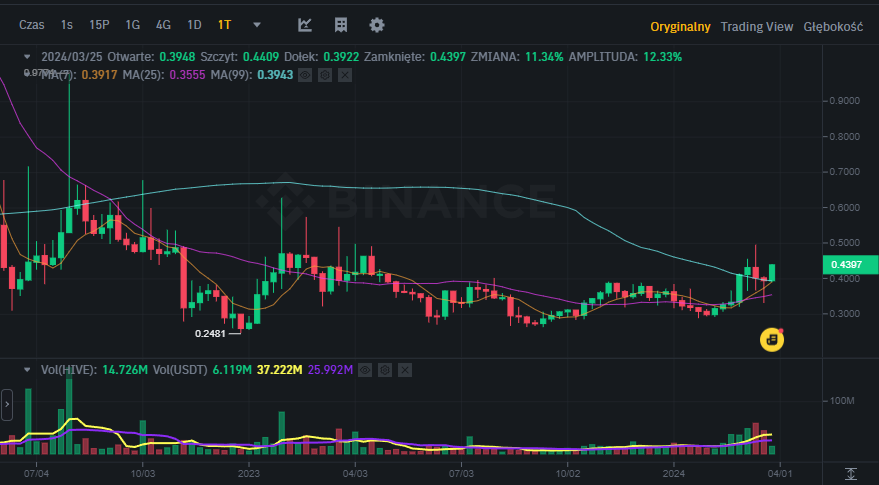
Task: Open the more time intervals dropdown
Action: click(x=257, y=25)
